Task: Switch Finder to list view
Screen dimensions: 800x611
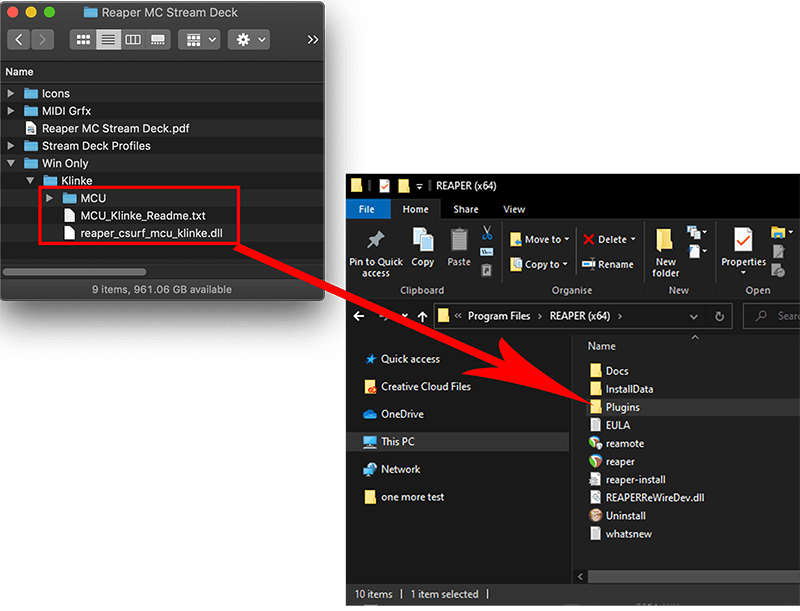Action: point(108,39)
